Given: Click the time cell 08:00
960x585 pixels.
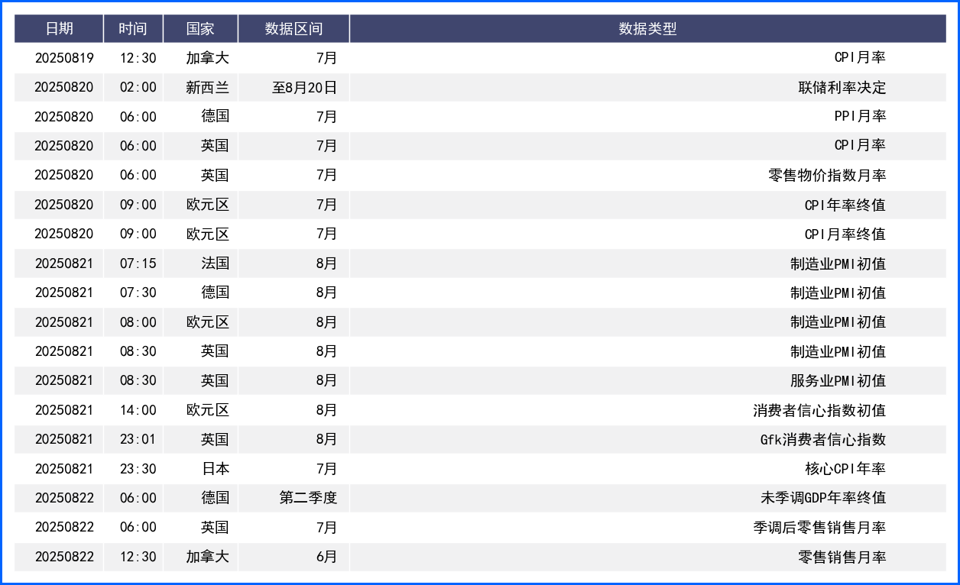Looking at the screenshot, I should click(138, 322).
